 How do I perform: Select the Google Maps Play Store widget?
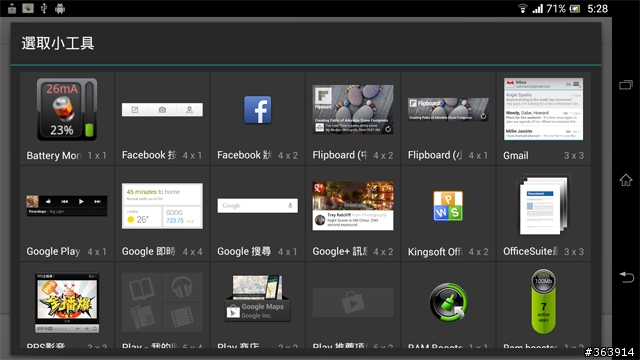[x=258, y=298]
